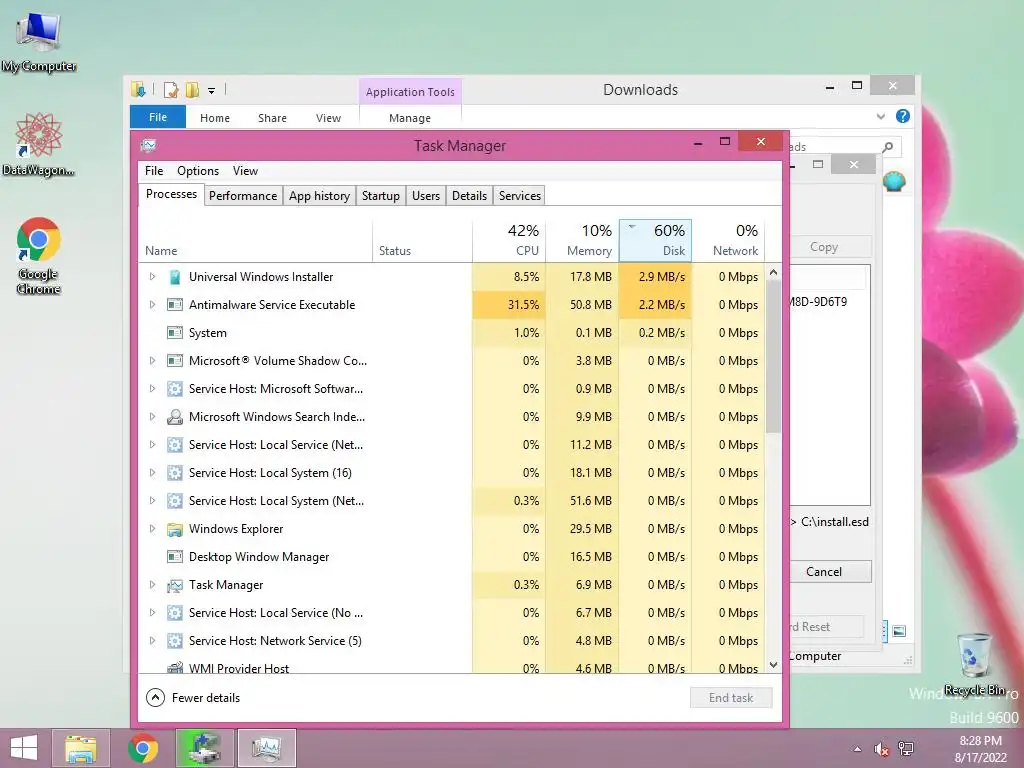
Task: Click the System process icon
Action: (x=174, y=333)
